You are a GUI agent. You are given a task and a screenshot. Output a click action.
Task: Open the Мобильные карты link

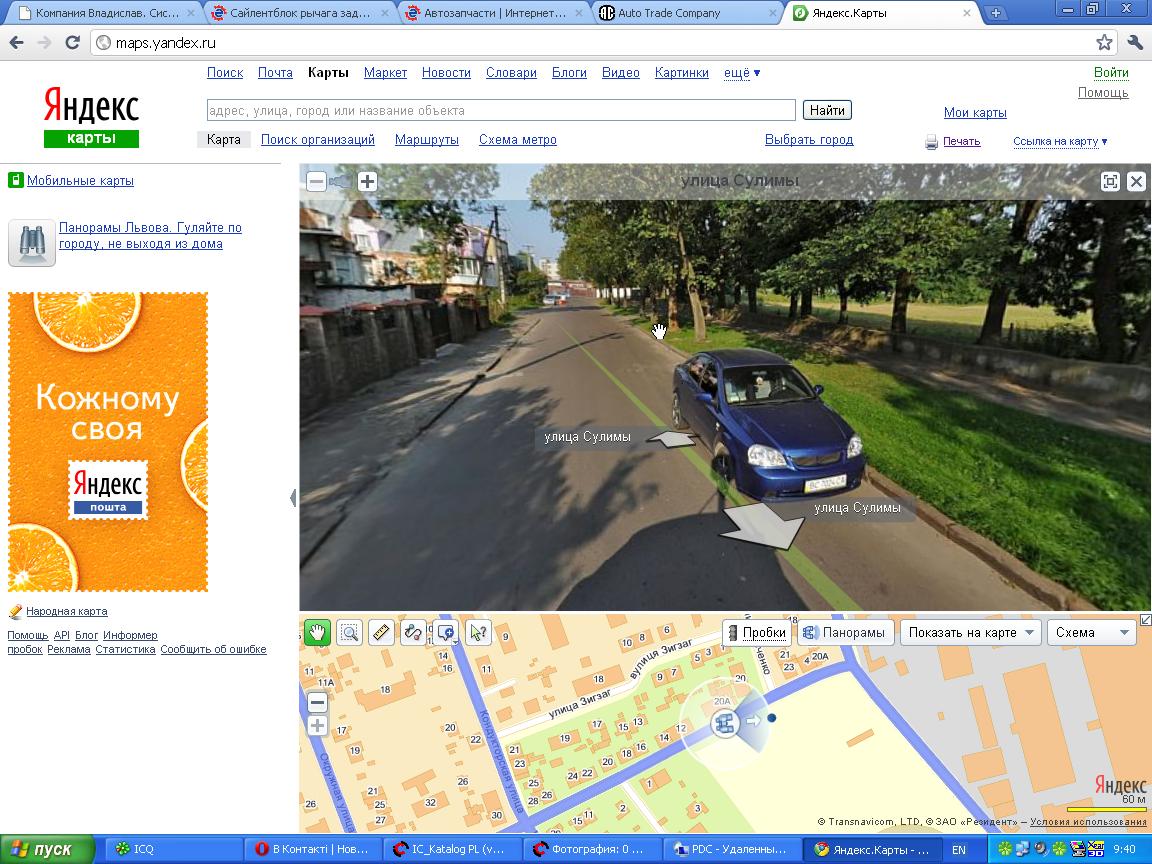[80, 181]
